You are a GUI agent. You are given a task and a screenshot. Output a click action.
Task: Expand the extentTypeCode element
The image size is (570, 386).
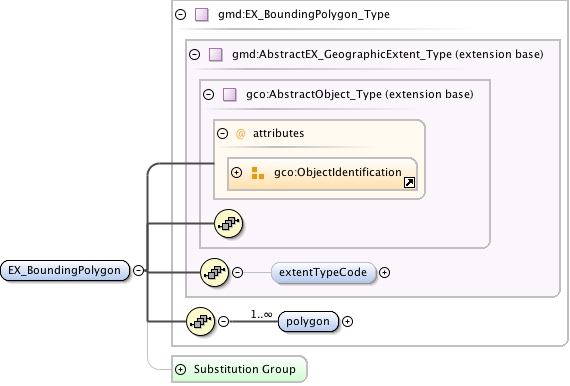pyautogui.click(x=385, y=272)
